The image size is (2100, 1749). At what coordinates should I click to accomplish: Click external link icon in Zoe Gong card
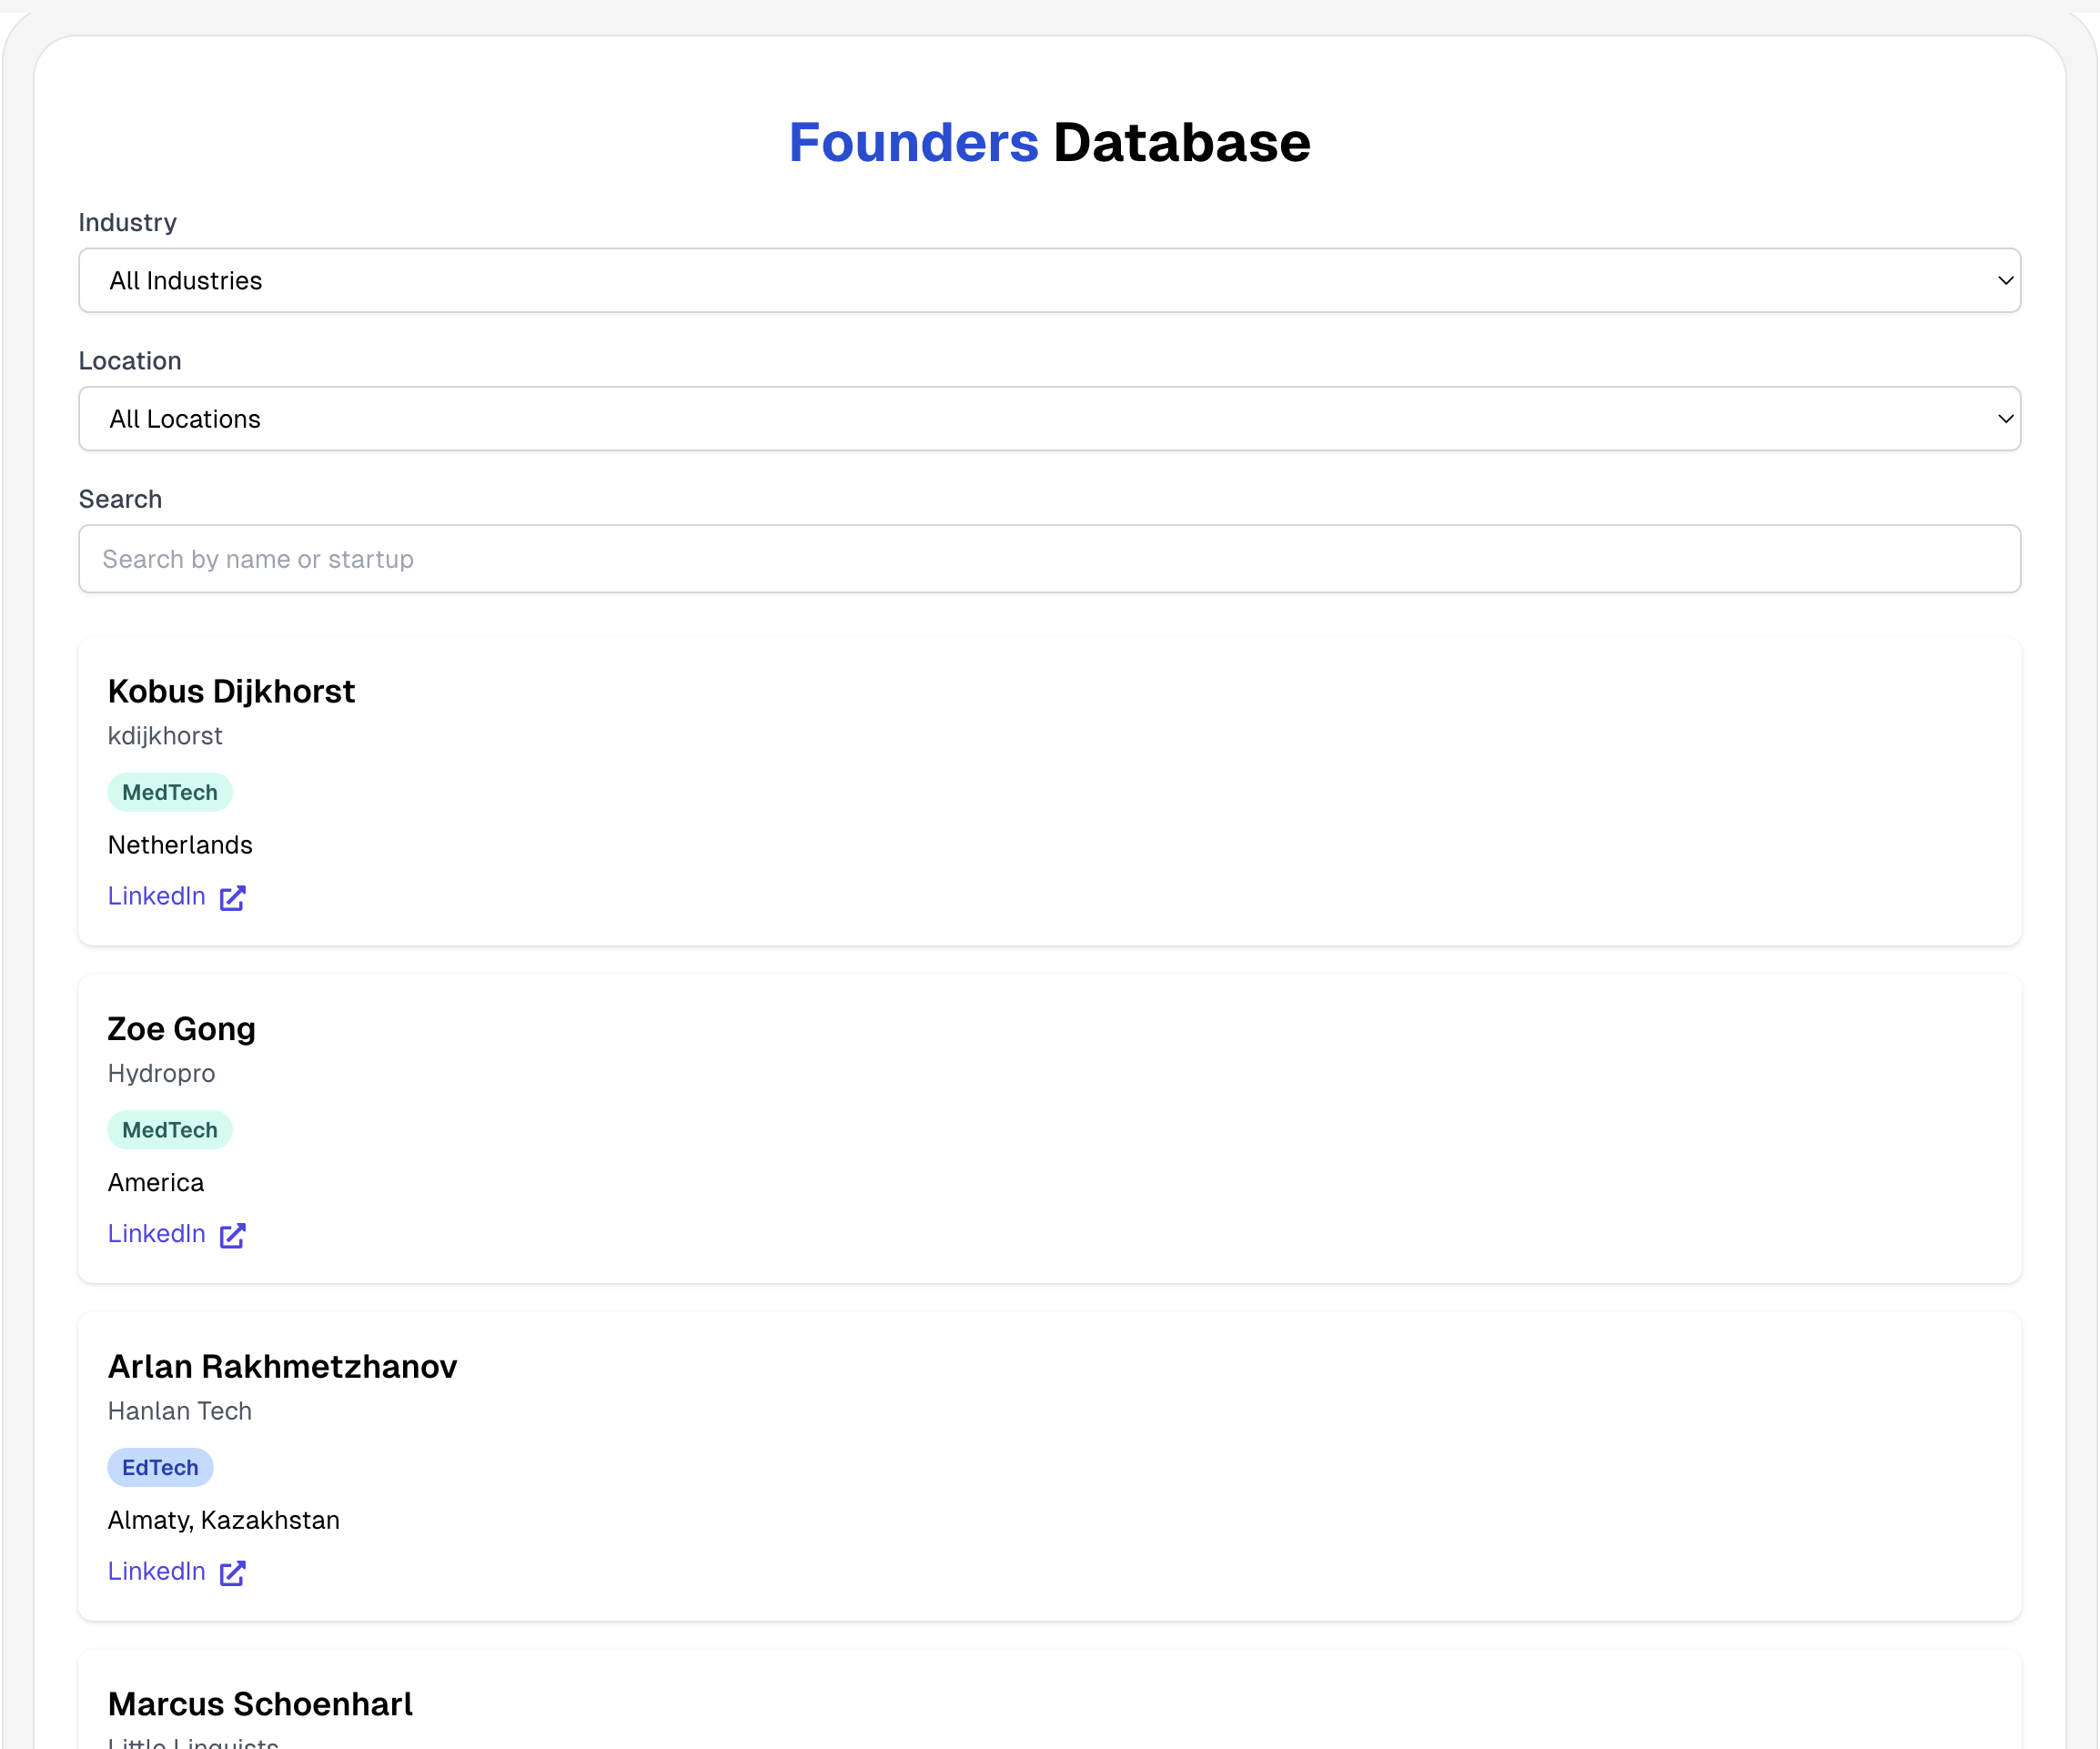[232, 1235]
